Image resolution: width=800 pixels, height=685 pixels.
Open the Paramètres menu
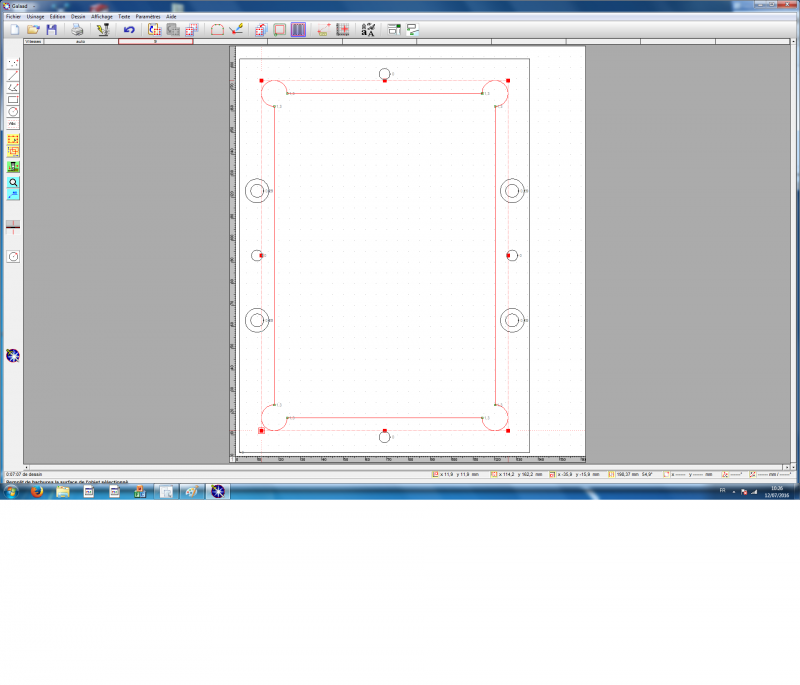[x=147, y=17]
